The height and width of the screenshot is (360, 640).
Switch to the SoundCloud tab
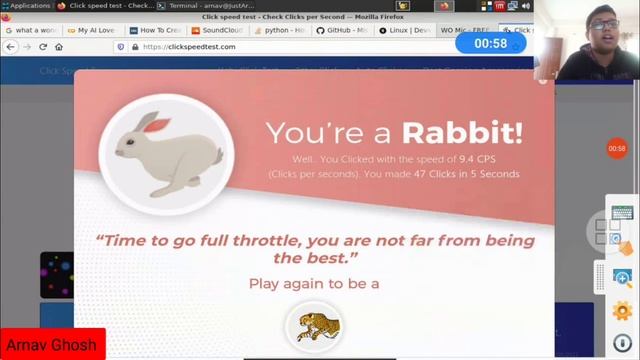(217, 30)
